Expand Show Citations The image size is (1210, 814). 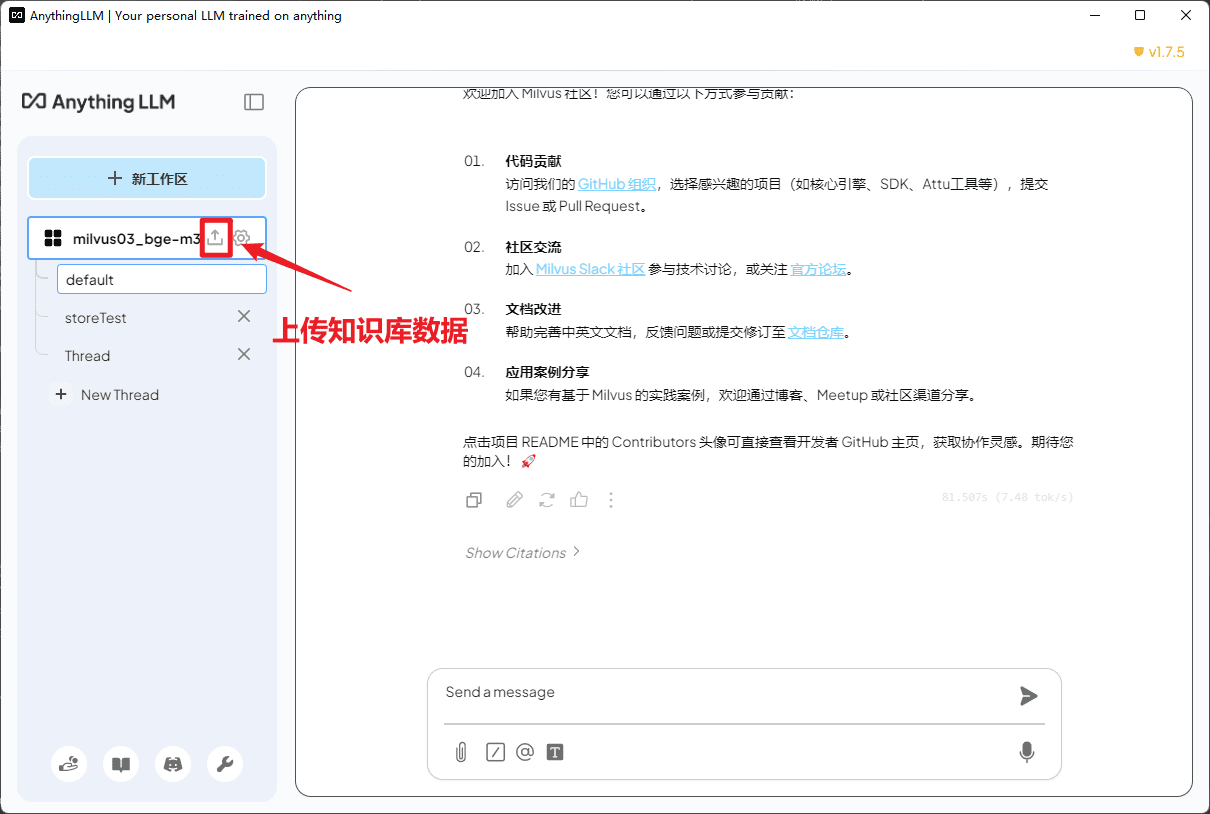(522, 553)
